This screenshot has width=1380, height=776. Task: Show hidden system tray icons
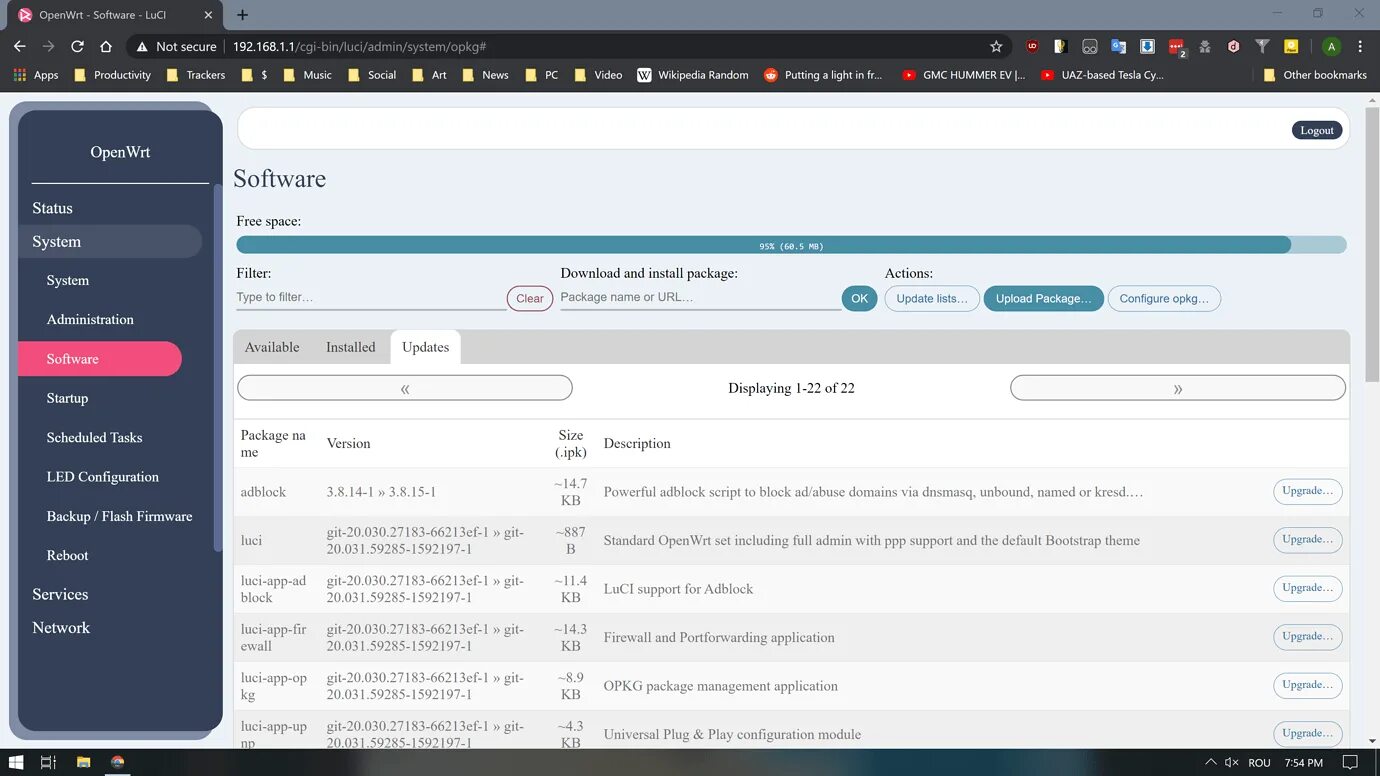1211,762
